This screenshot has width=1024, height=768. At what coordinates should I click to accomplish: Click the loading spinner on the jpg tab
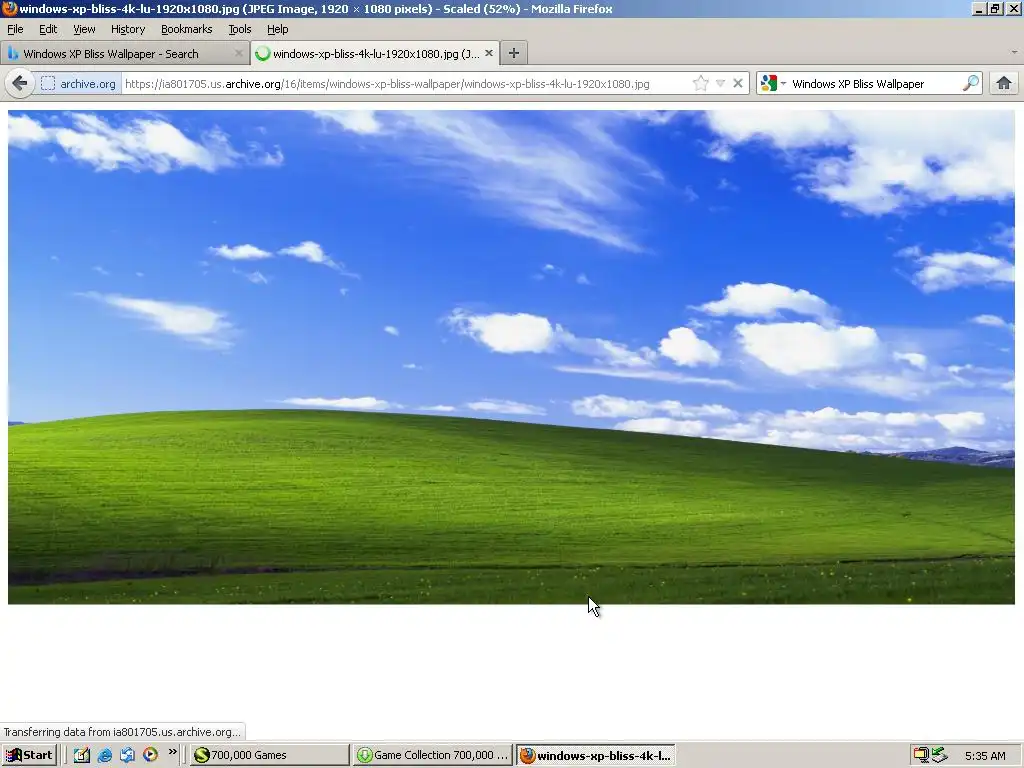pyautogui.click(x=263, y=54)
